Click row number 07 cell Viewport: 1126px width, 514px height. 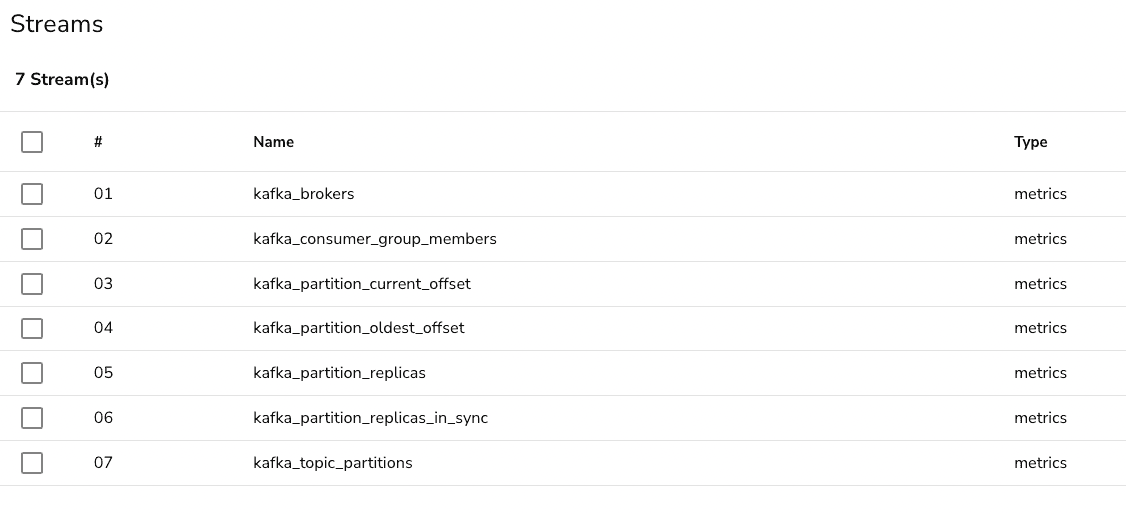pos(103,463)
